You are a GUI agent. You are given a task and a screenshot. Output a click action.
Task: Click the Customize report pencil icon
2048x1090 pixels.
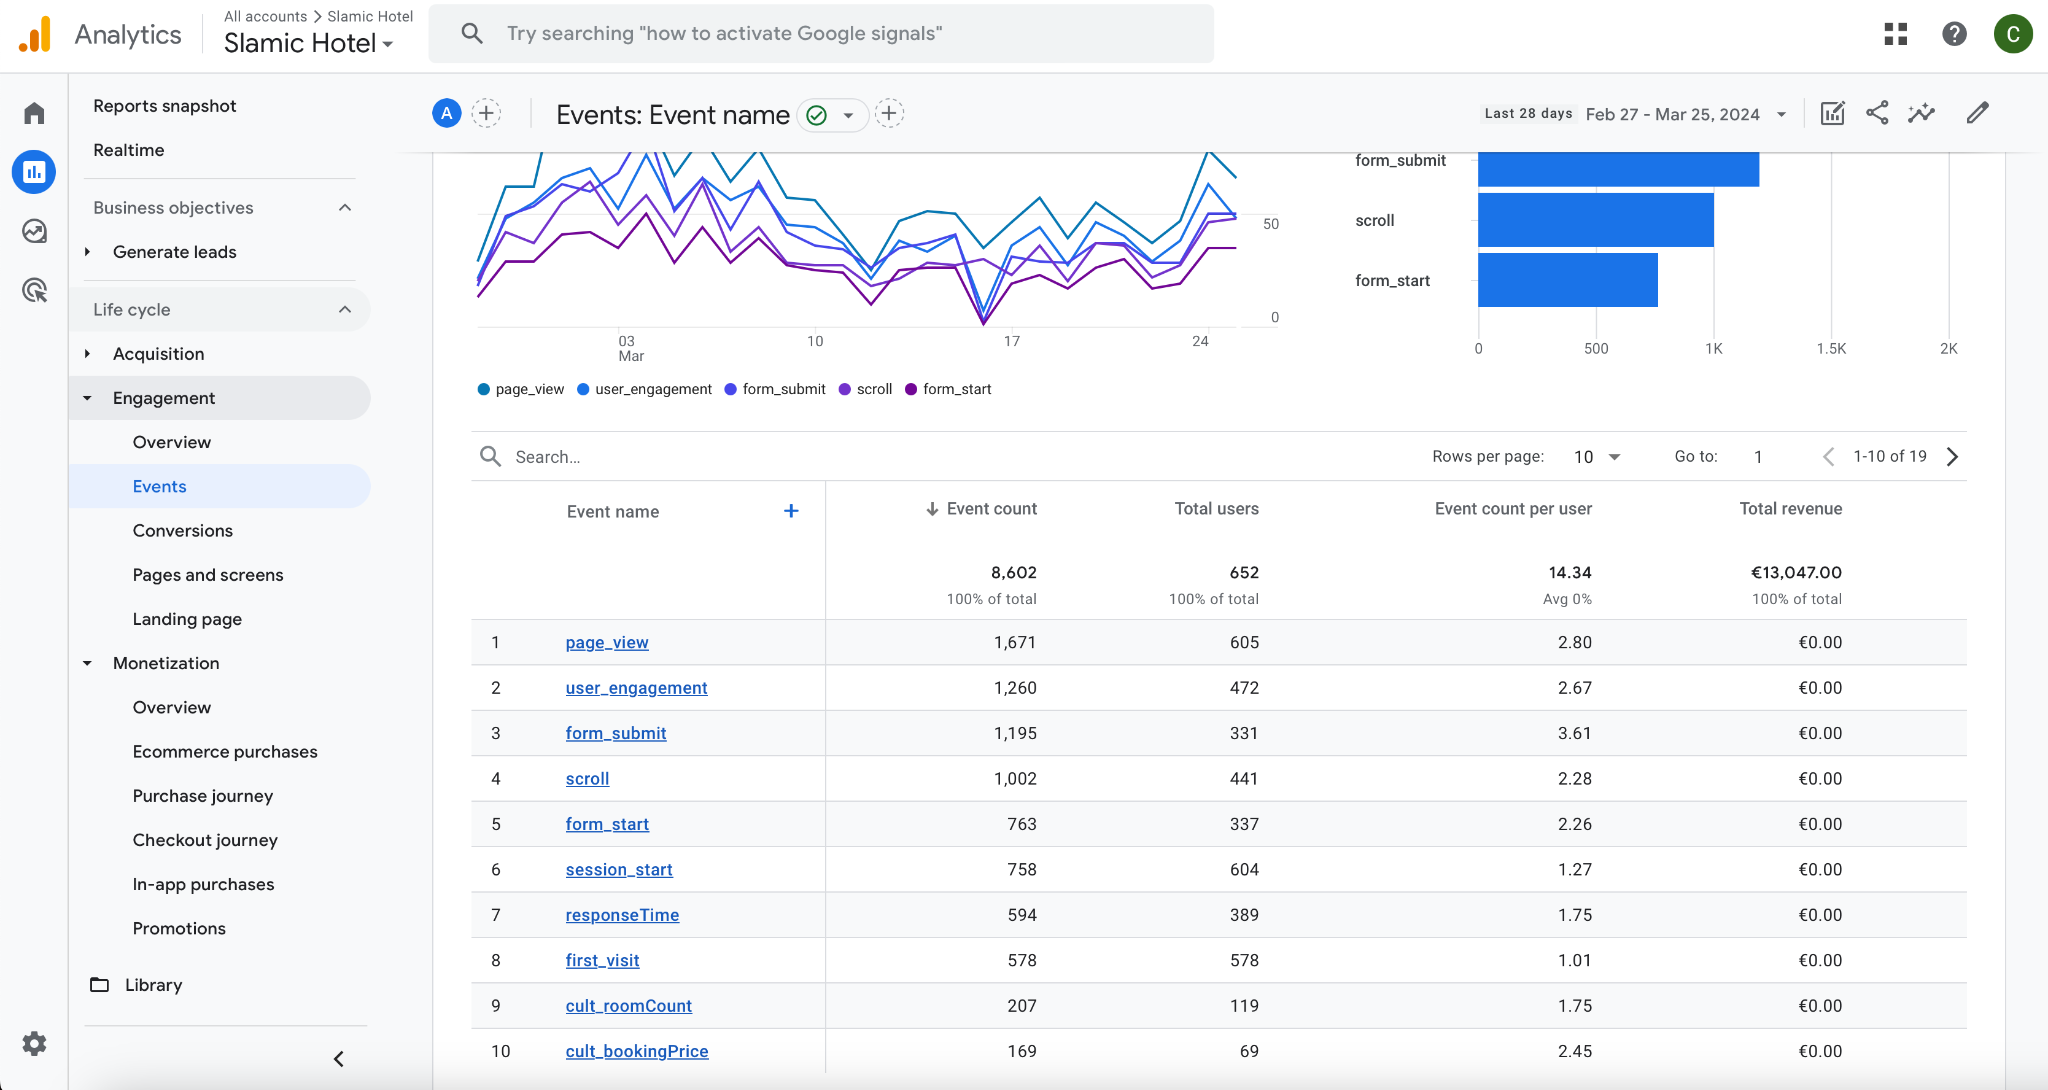1977,113
